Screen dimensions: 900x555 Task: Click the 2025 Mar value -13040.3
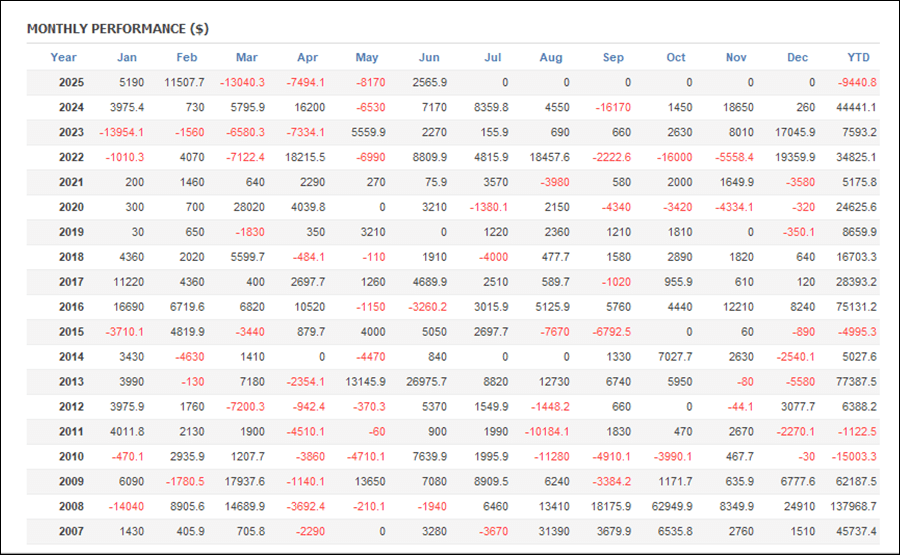point(242,83)
